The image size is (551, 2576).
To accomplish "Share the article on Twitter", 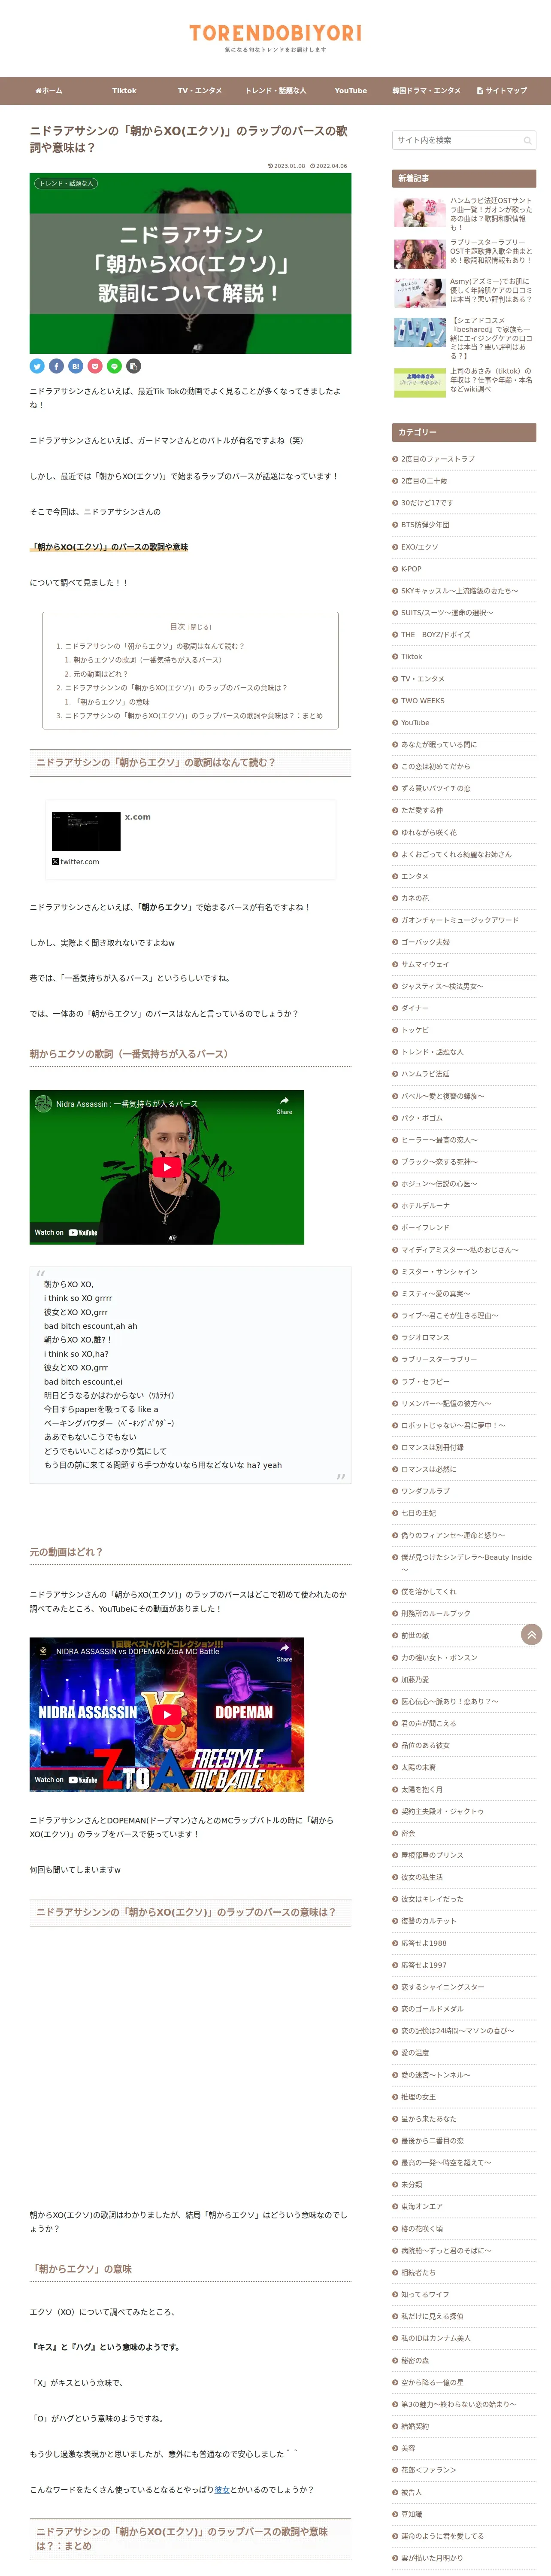I will coord(37,366).
